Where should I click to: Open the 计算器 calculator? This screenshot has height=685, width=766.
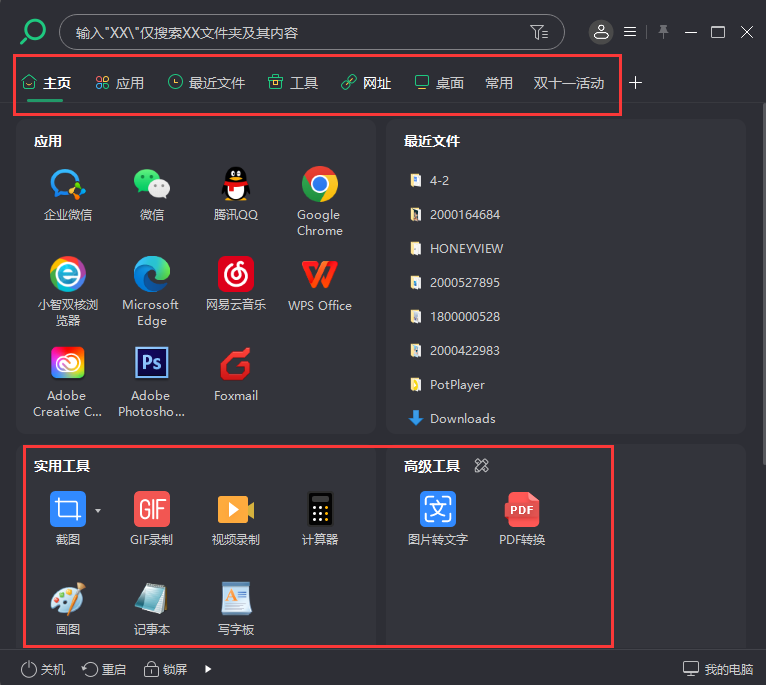click(320, 518)
